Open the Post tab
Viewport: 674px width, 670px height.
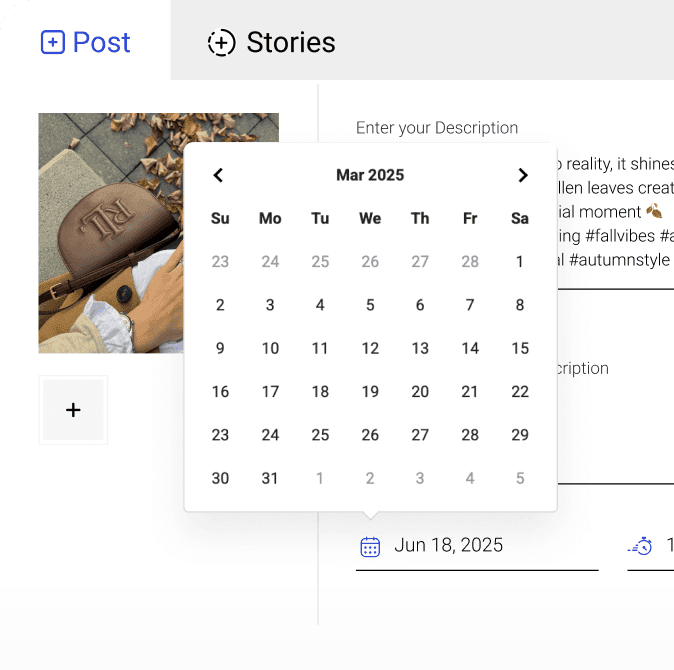tap(86, 43)
